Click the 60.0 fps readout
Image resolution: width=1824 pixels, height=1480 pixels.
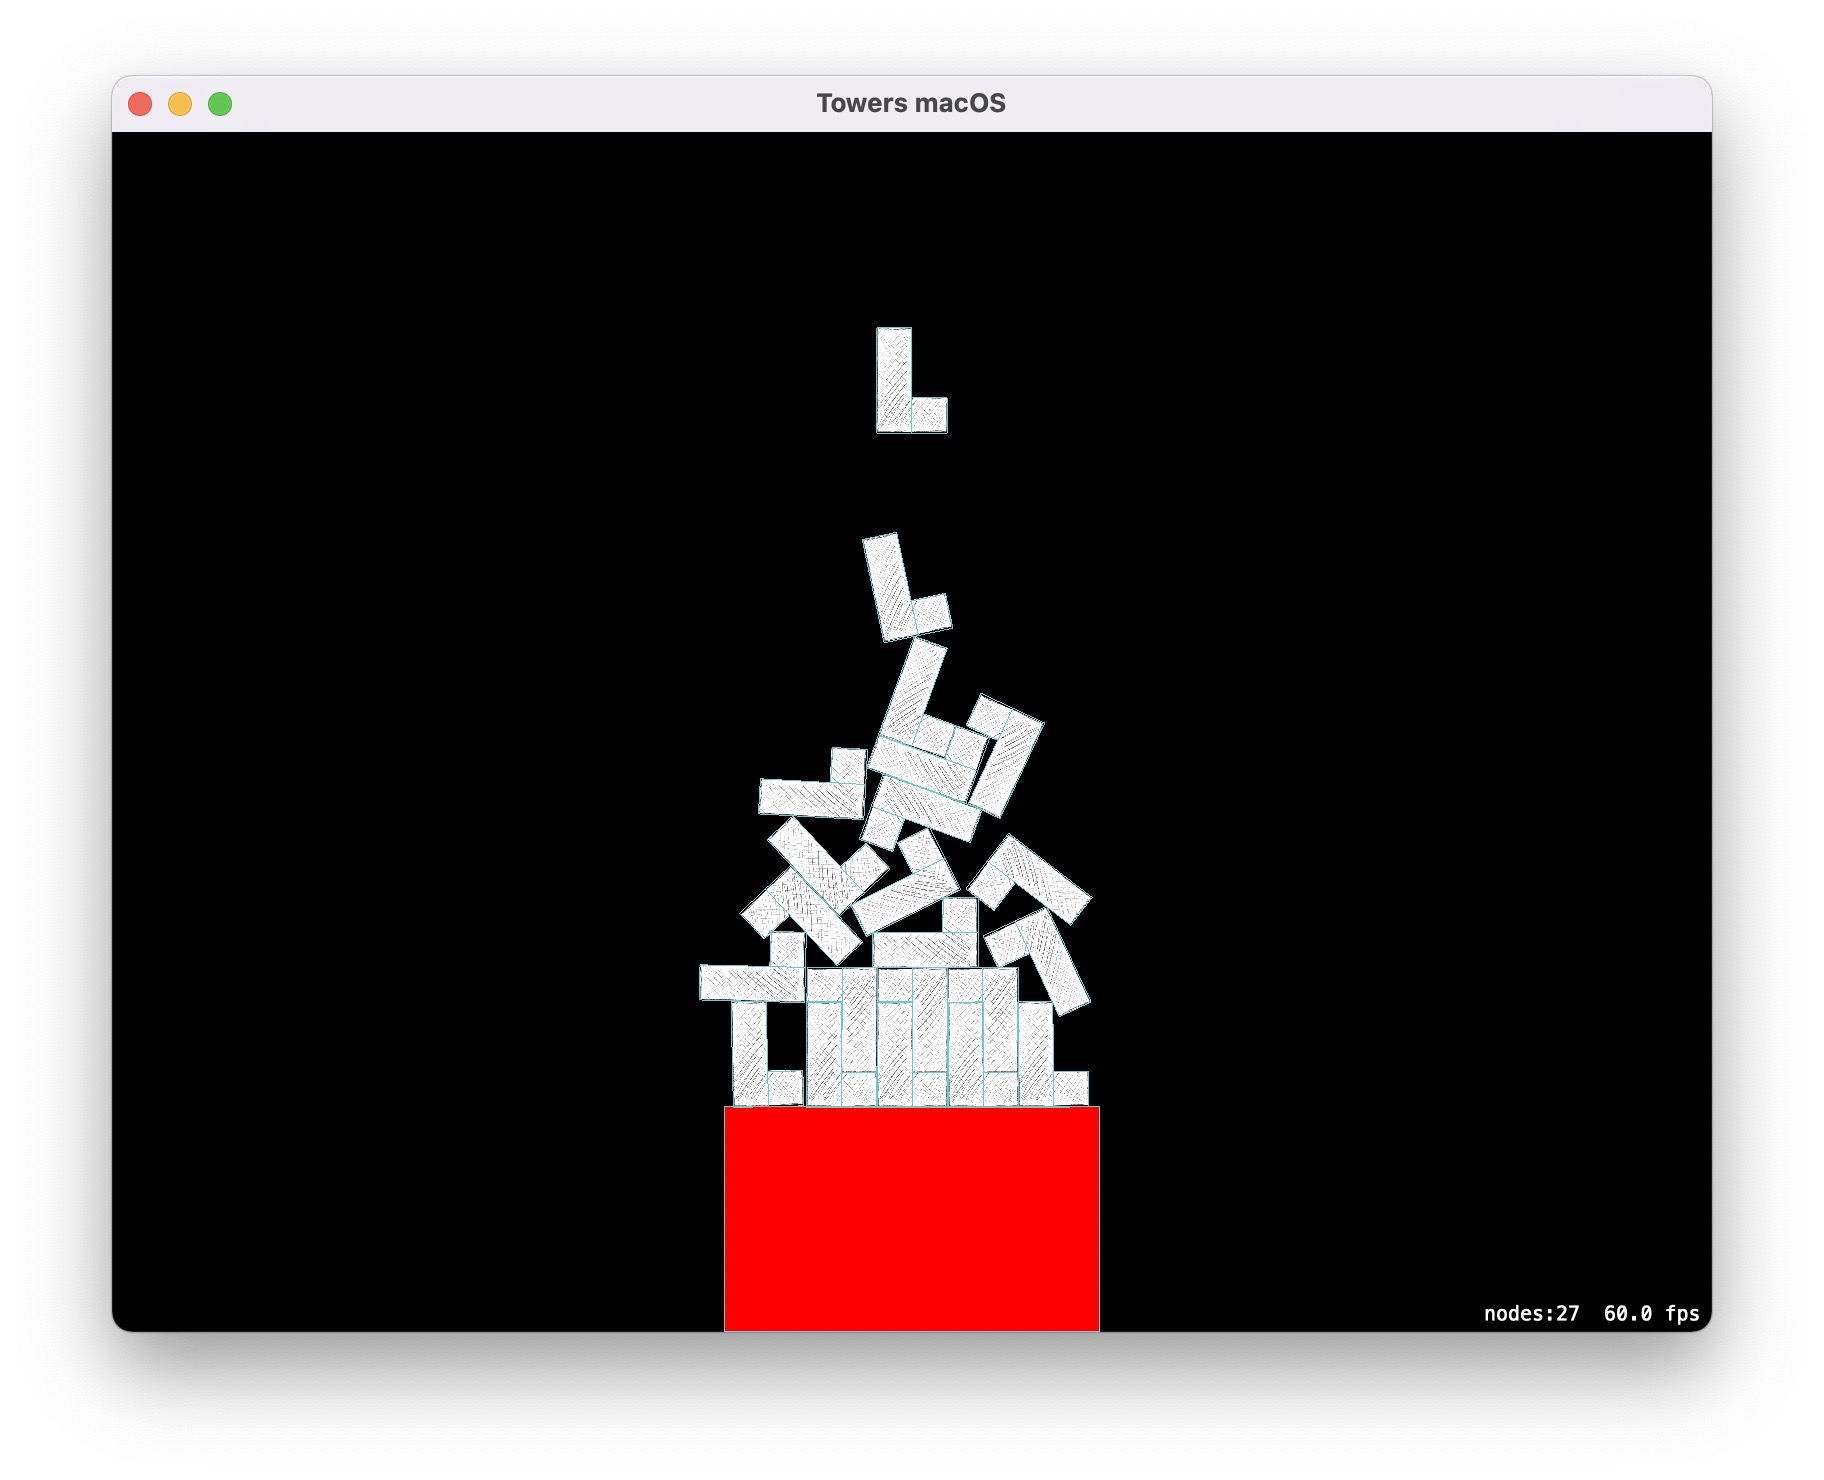coord(1651,1313)
